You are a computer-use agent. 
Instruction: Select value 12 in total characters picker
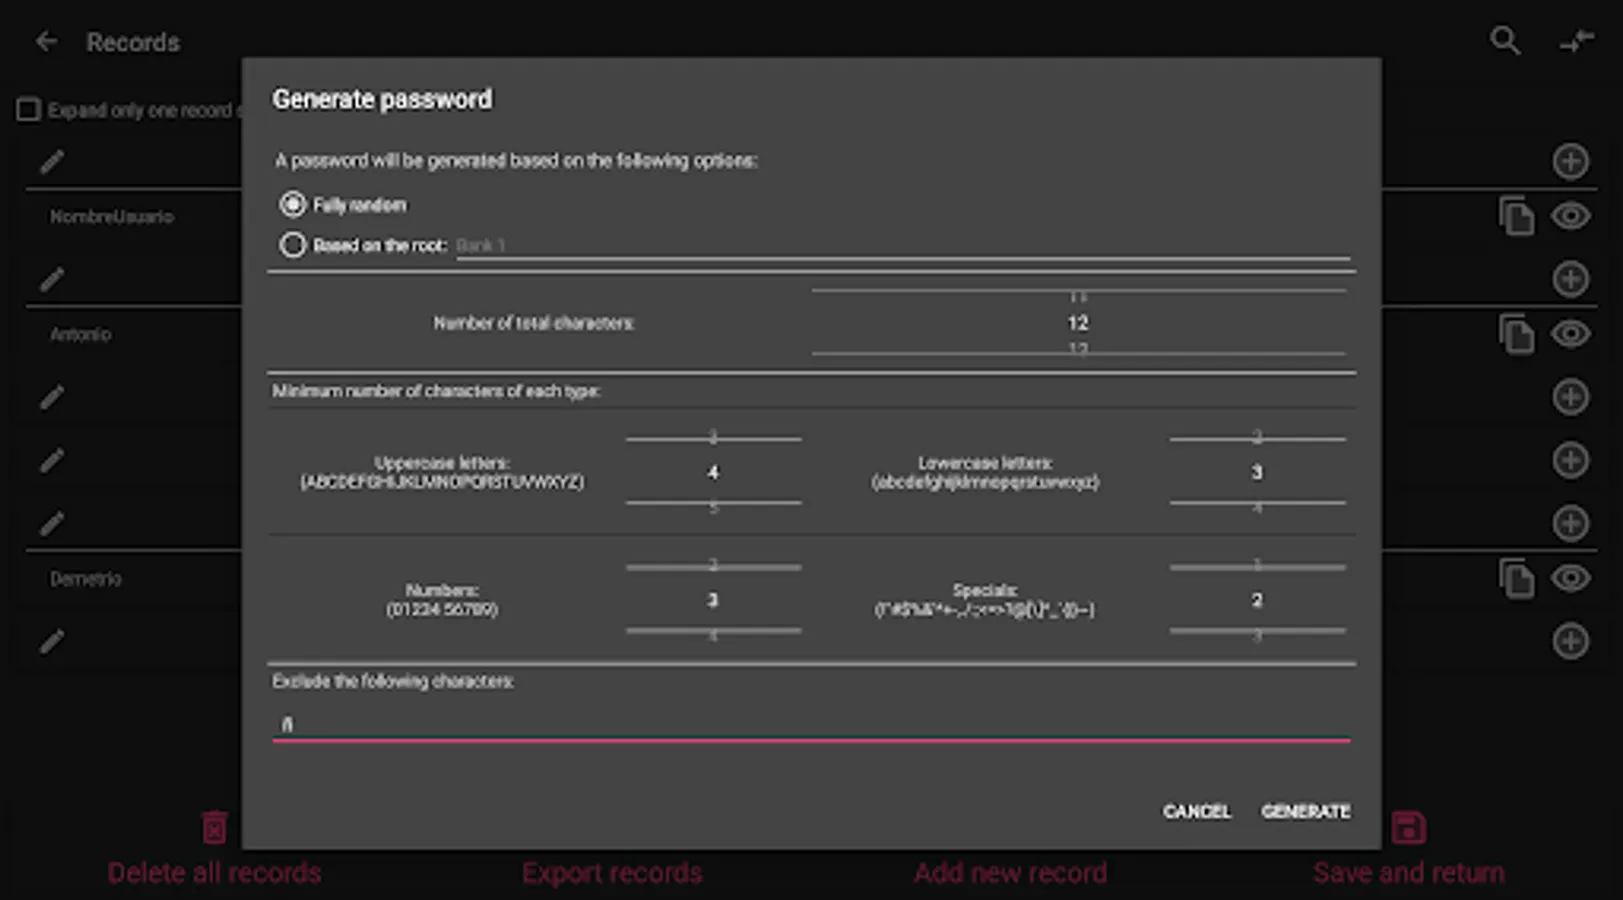tap(1077, 323)
